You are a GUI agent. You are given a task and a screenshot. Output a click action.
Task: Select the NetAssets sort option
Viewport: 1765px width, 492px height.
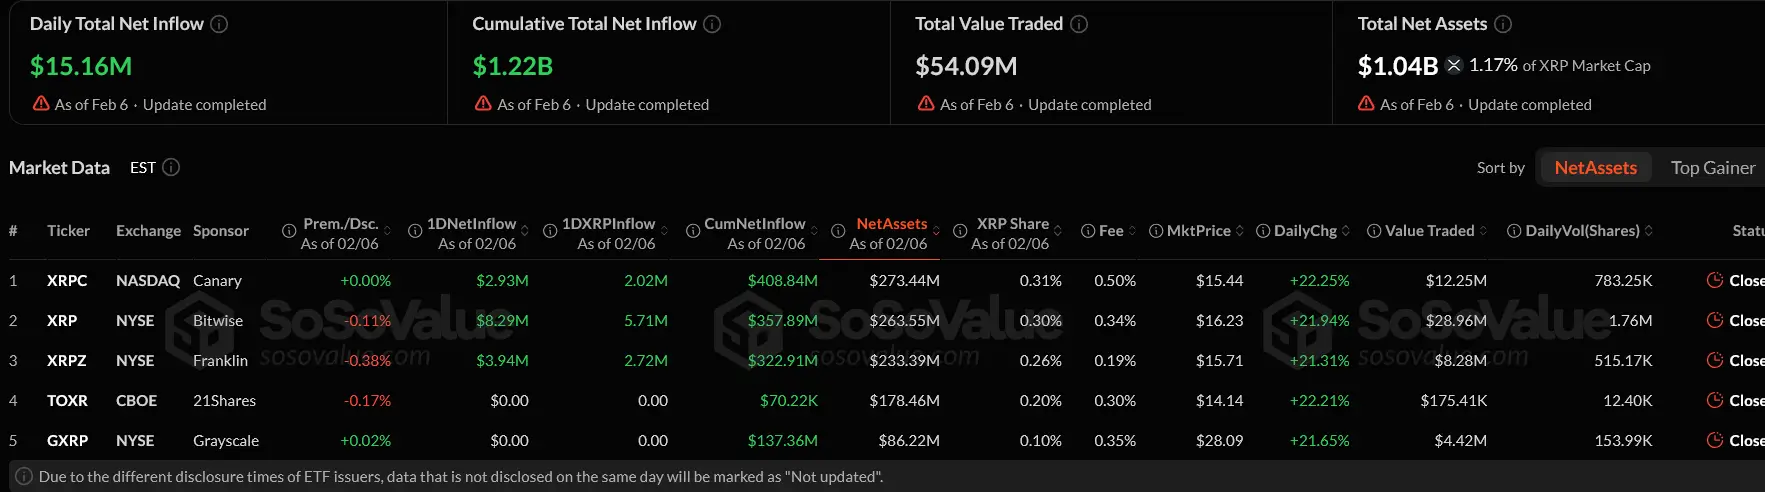[x=1595, y=168]
